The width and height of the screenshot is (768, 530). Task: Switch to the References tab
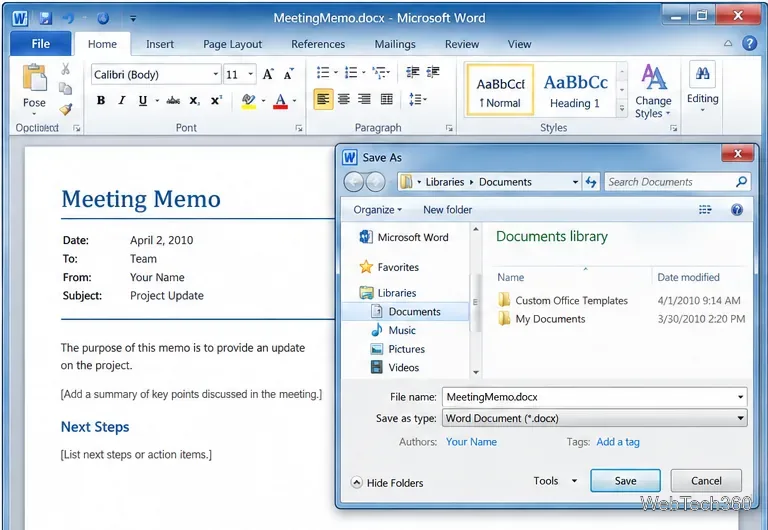tap(318, 44)
